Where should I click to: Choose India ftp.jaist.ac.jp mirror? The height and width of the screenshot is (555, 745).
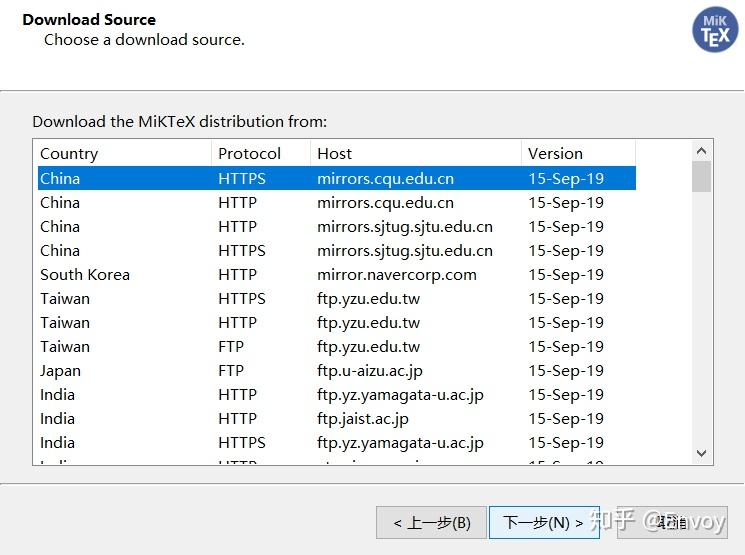click(335, 419)
